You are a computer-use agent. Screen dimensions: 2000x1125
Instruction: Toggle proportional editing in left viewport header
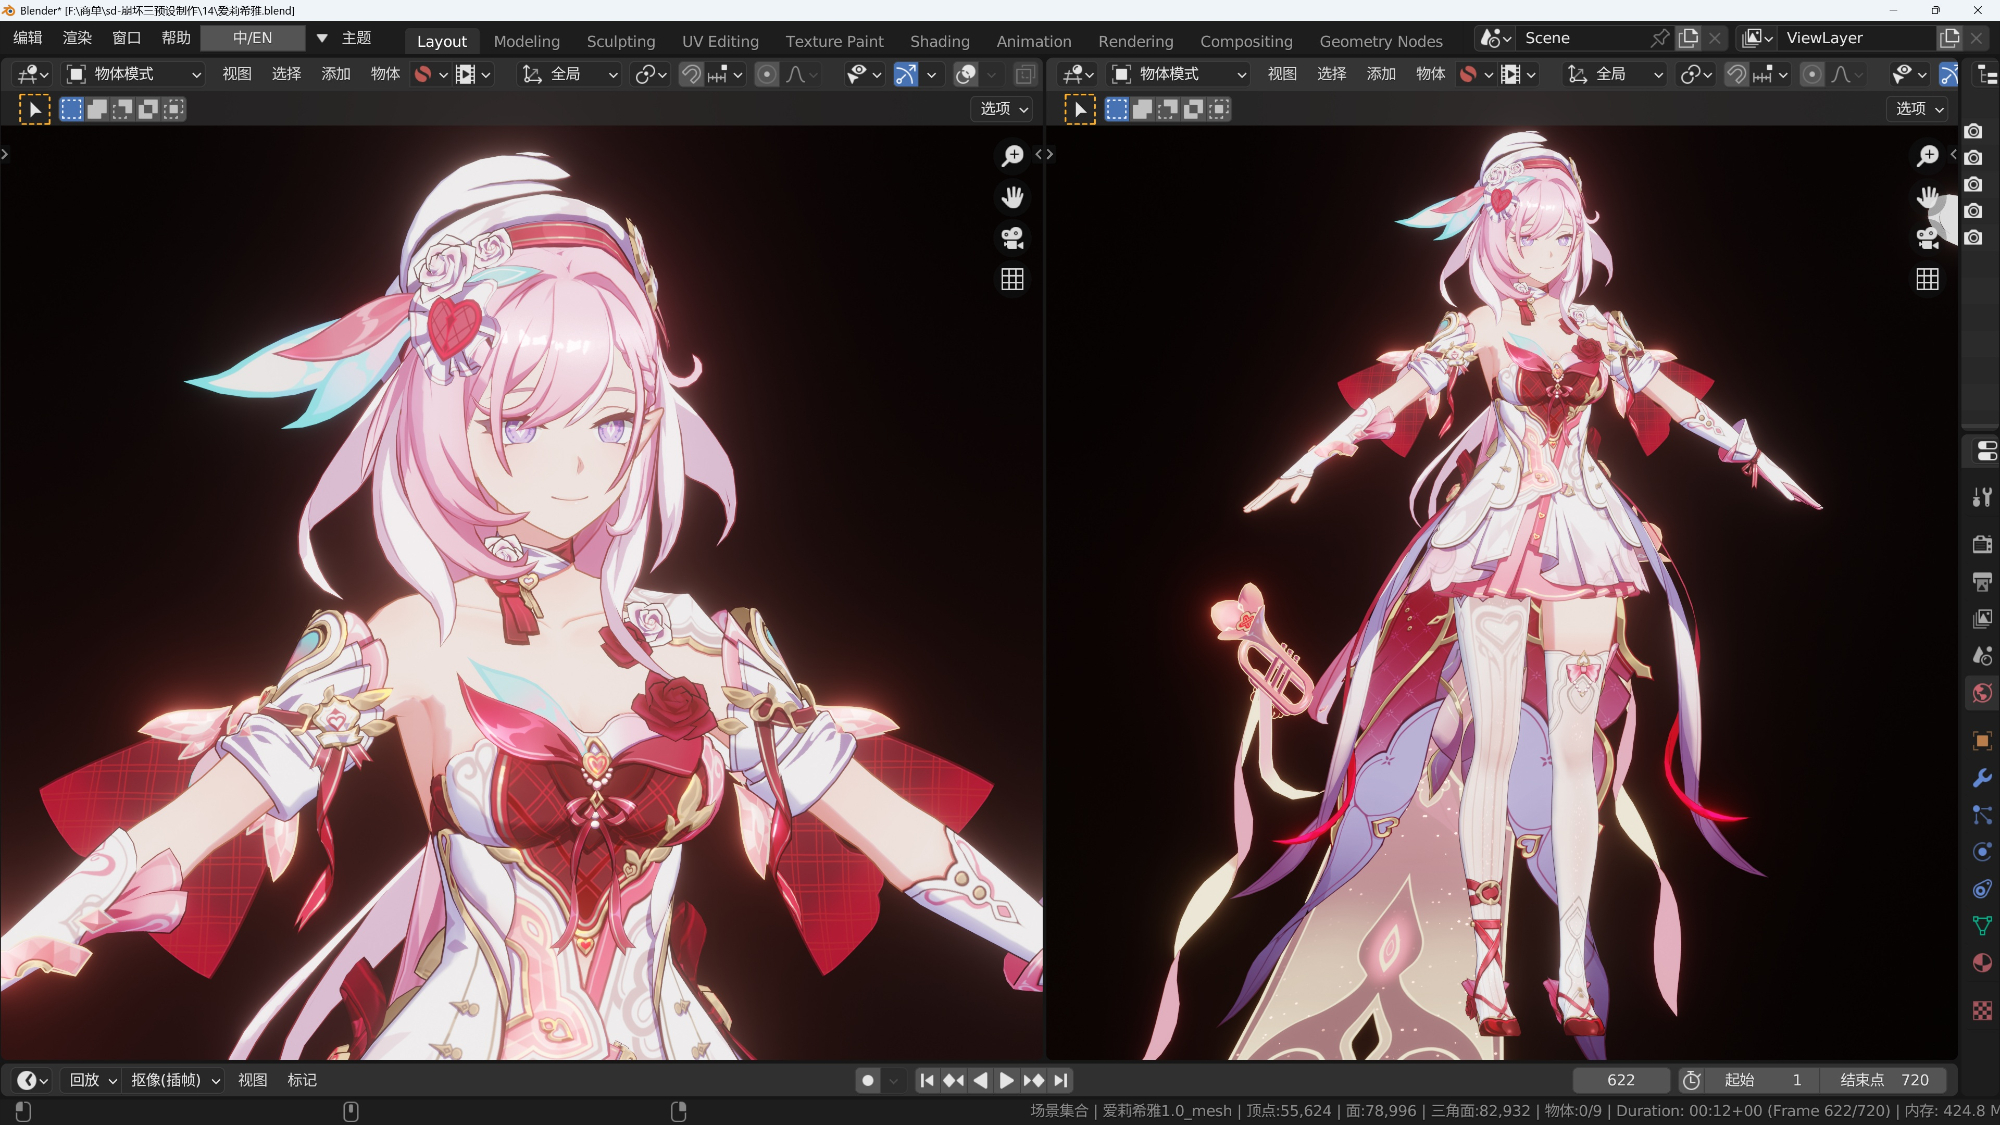(766, 74)
